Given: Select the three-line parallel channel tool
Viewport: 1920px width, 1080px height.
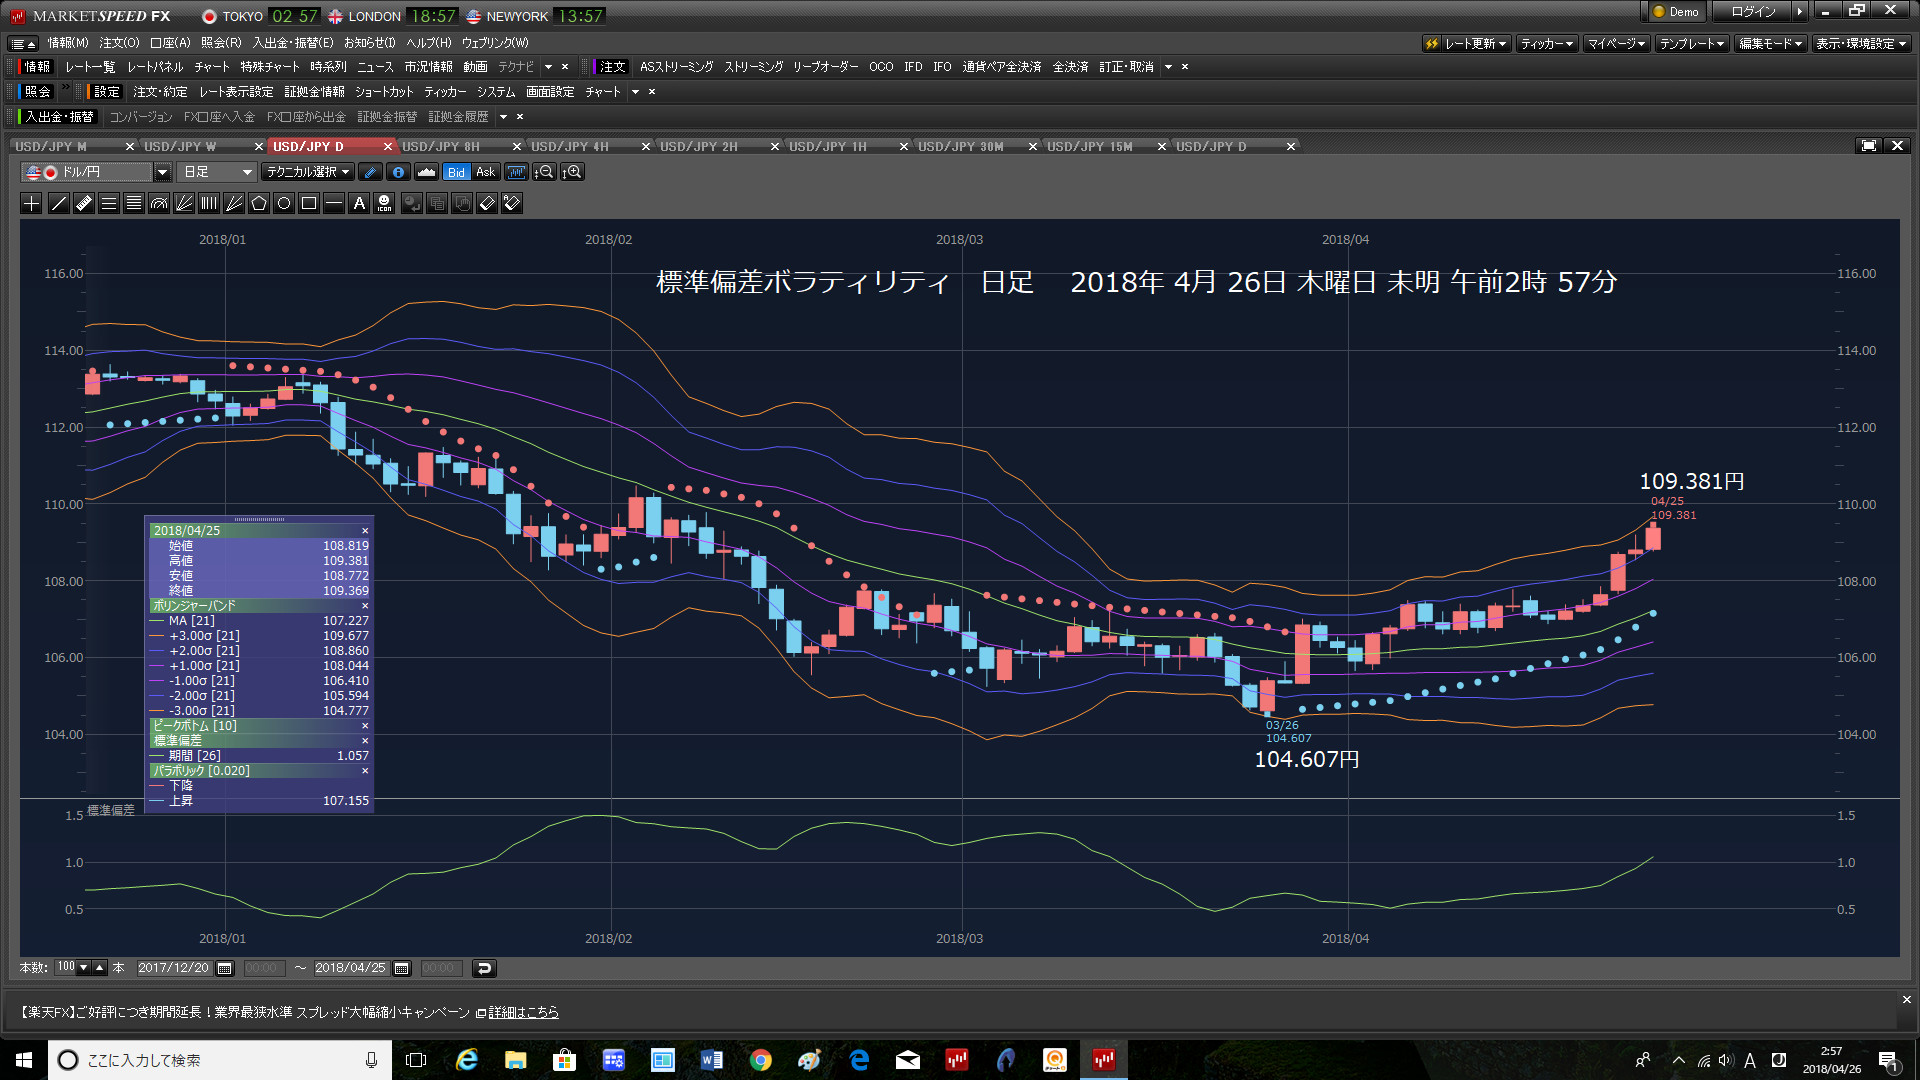Looking at the screenshot, I should pos(109,204).
